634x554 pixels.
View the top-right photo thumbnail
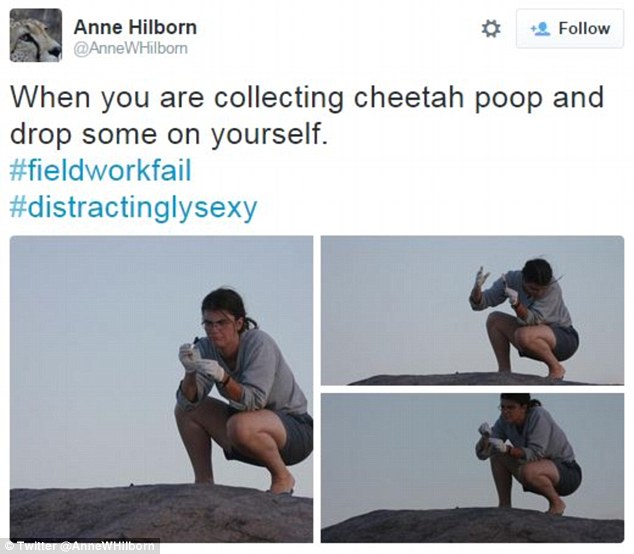coord(472,310)
